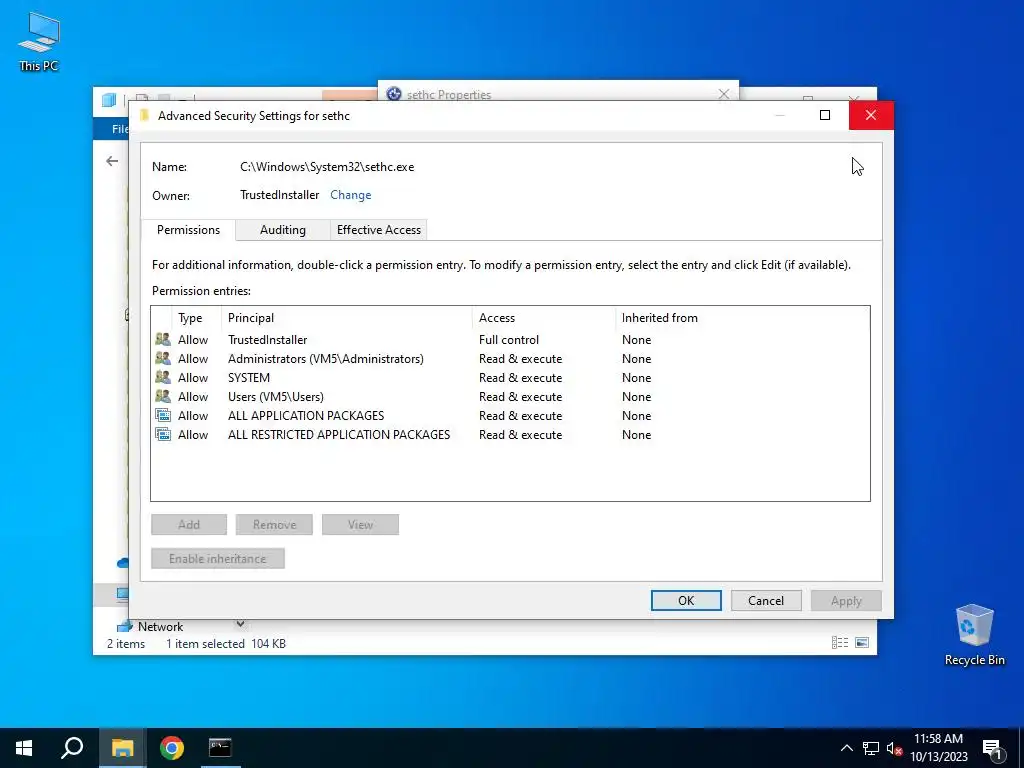This screenshot has width=1024, height=768.
Task: Click the Cancel button
Action: point(766,601)
